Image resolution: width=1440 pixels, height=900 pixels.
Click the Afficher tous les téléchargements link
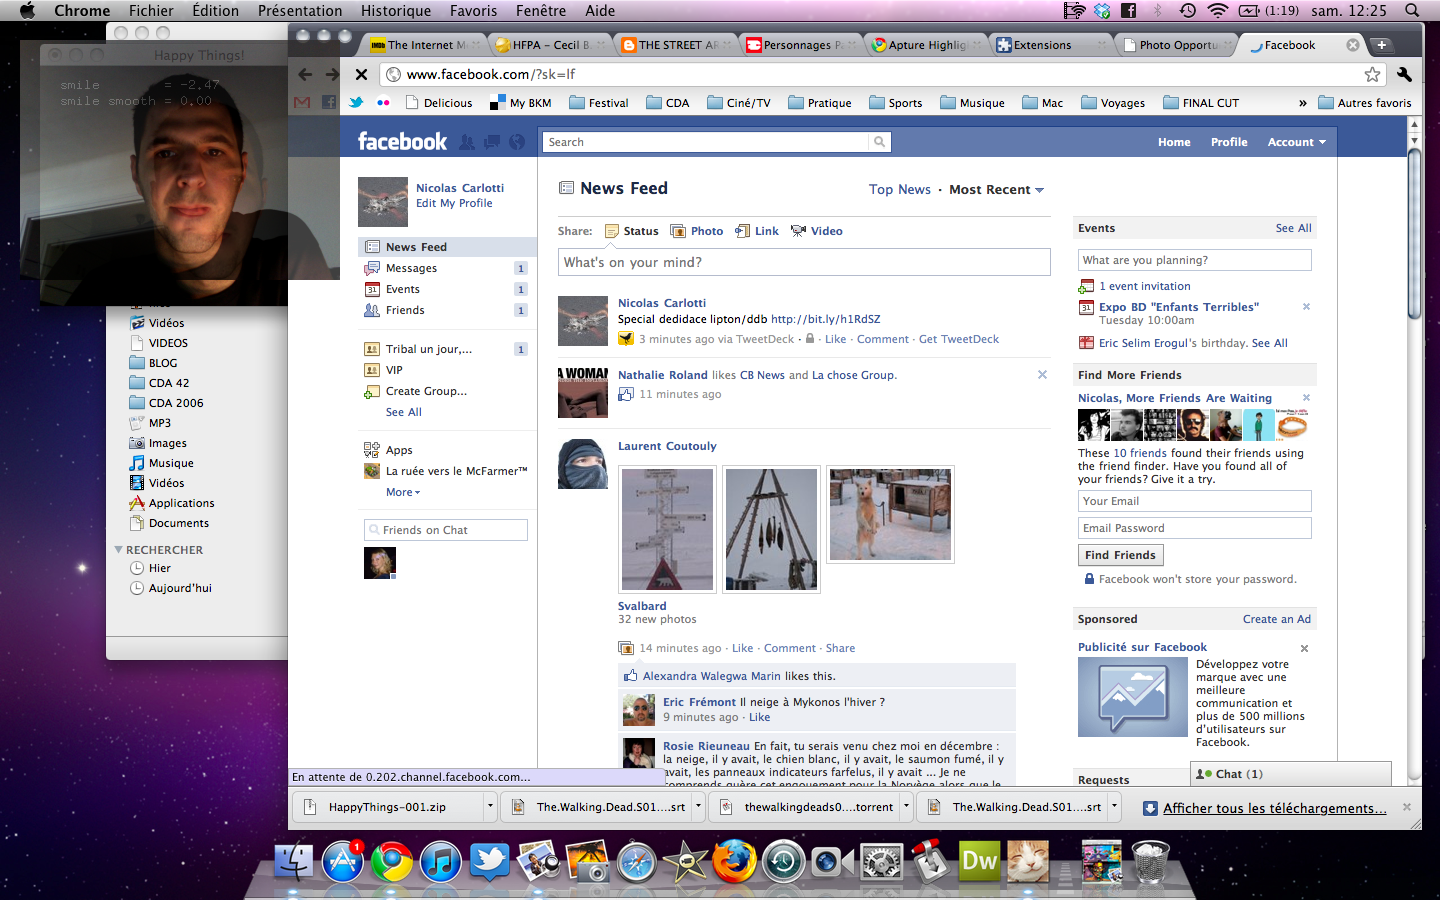click(1274, 808)
